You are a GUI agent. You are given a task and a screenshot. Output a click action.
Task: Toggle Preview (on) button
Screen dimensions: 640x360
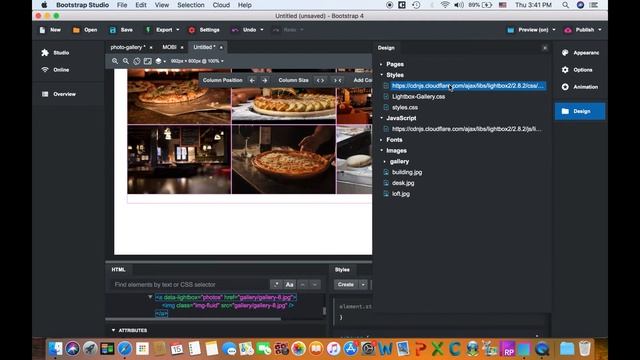(528, 30)
